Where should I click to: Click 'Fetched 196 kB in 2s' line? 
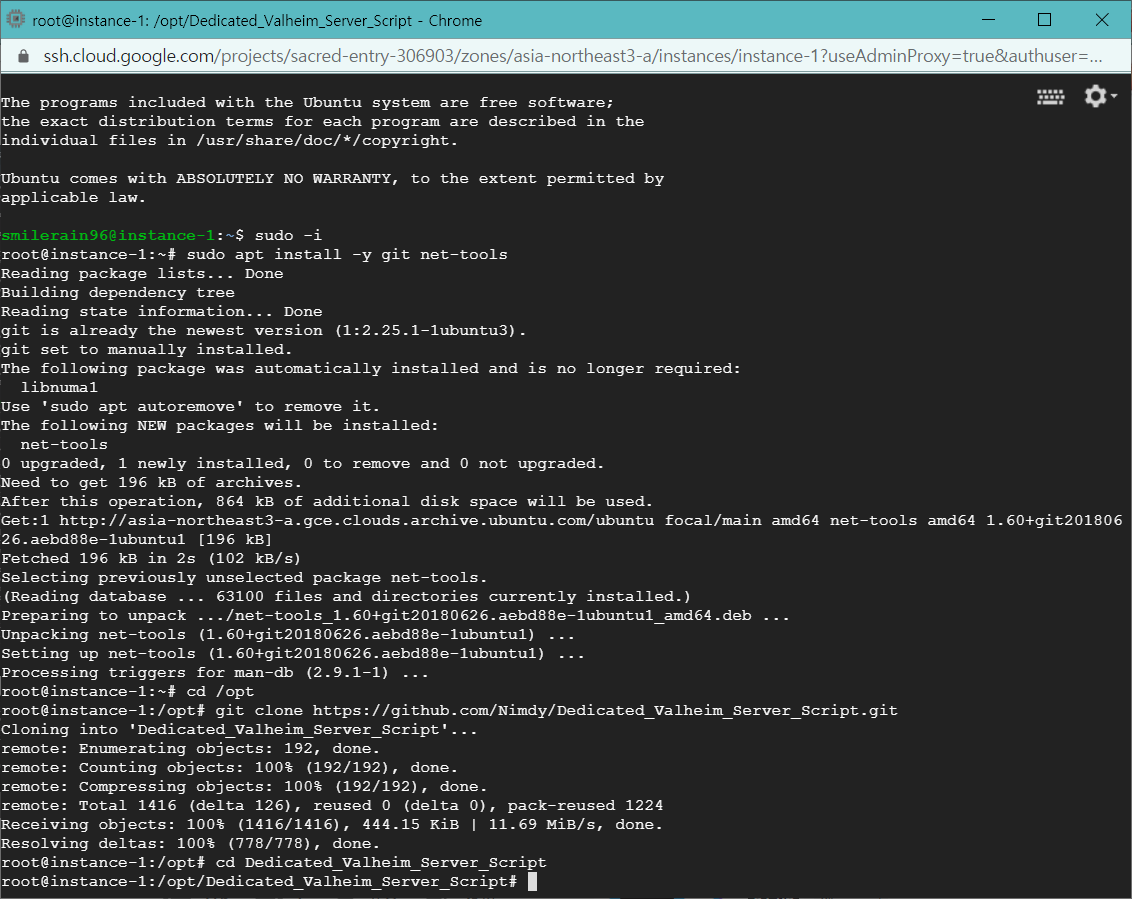151,558
